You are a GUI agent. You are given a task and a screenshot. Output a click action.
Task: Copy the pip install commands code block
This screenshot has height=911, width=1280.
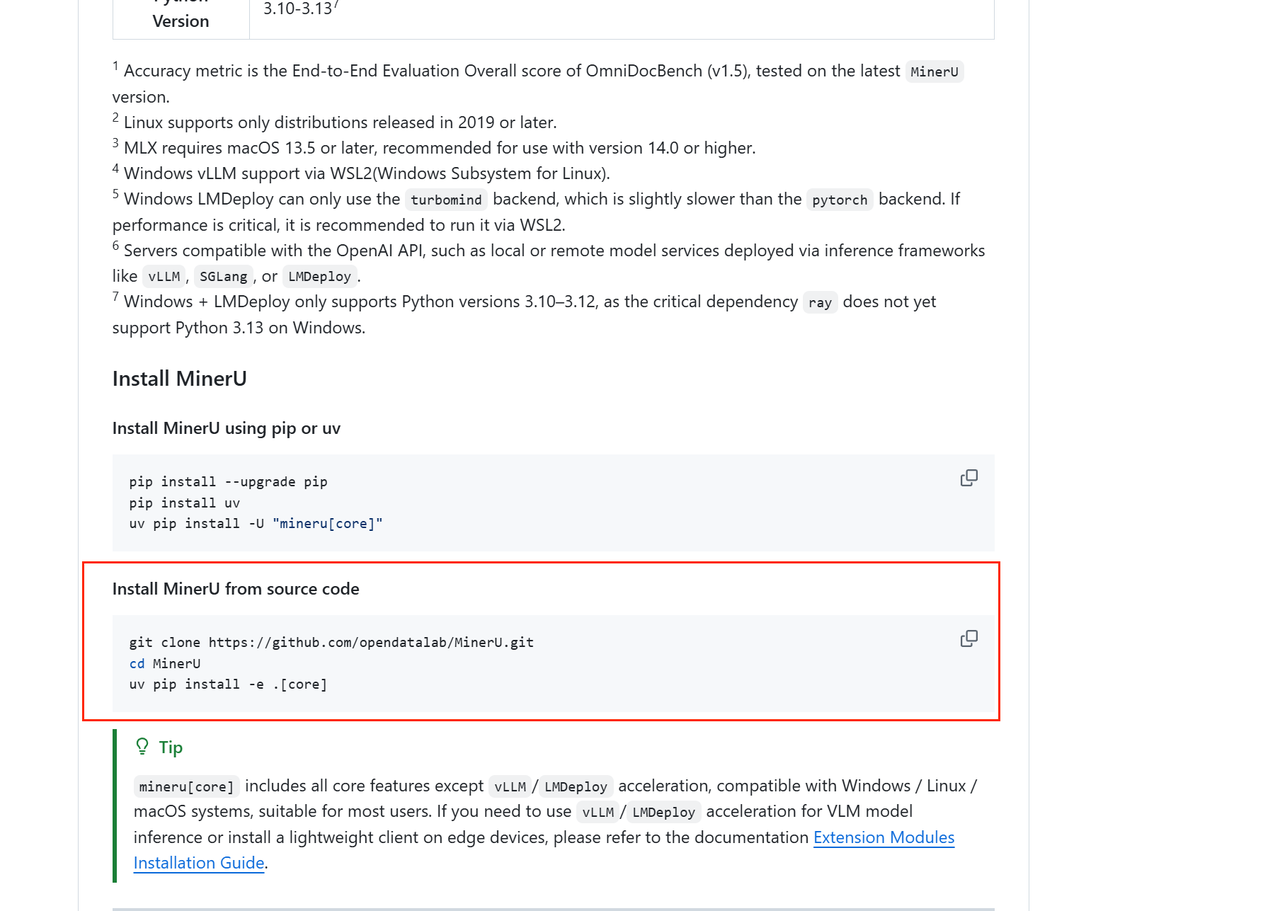(x=968, y=478)
